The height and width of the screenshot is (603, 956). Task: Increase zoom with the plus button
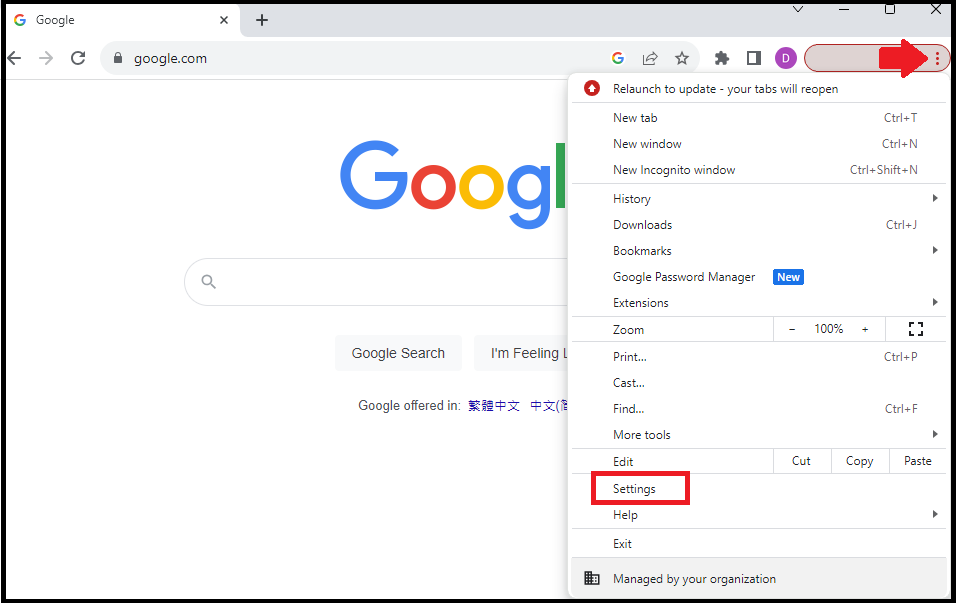click(865, 329)
